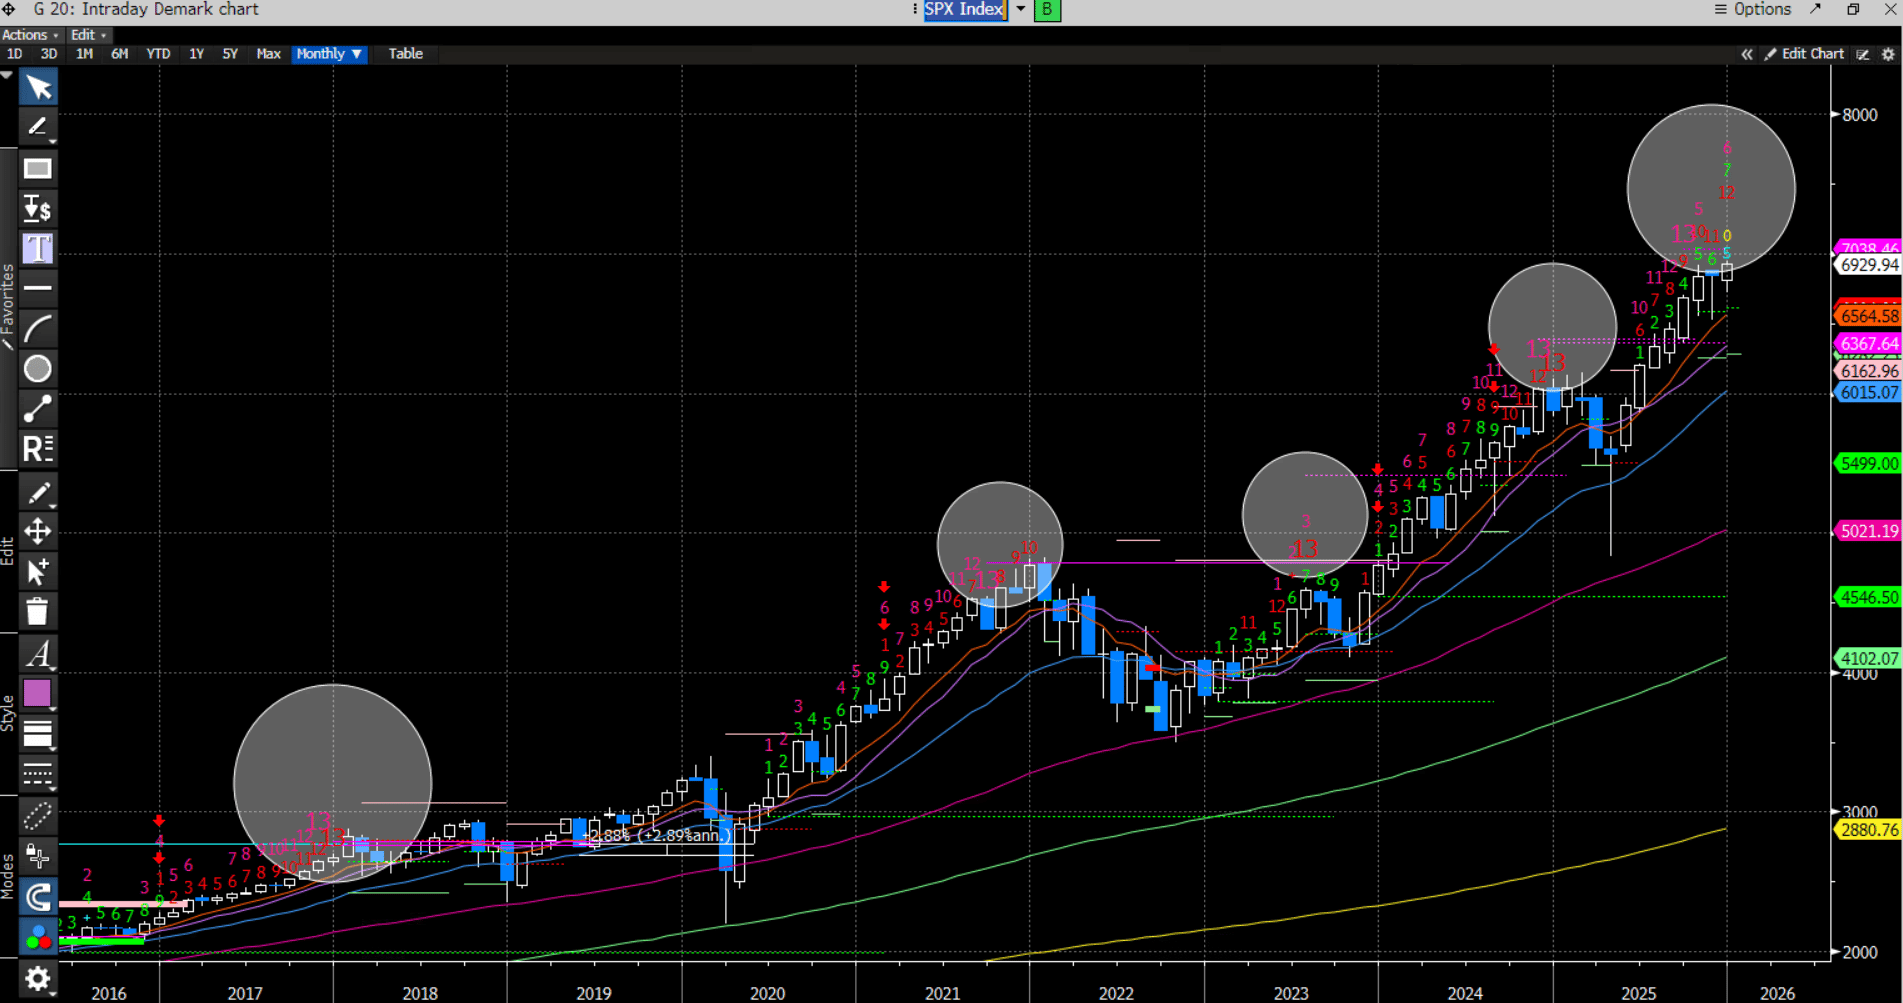Select the rectangle drawing tool
The height and width of the screenshot is (1003, 1903).
pos(38,168)
